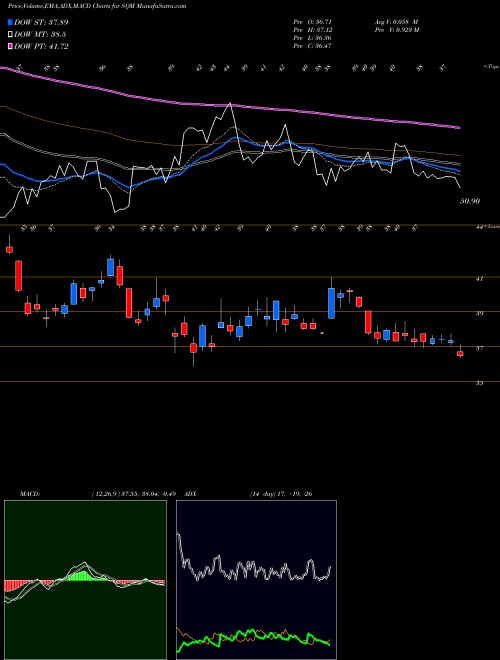The image size is (500, 660).
Task: Click the 'Pre V: 0.923 M' value
Action: pyautogui.click(x=397, y=29)
